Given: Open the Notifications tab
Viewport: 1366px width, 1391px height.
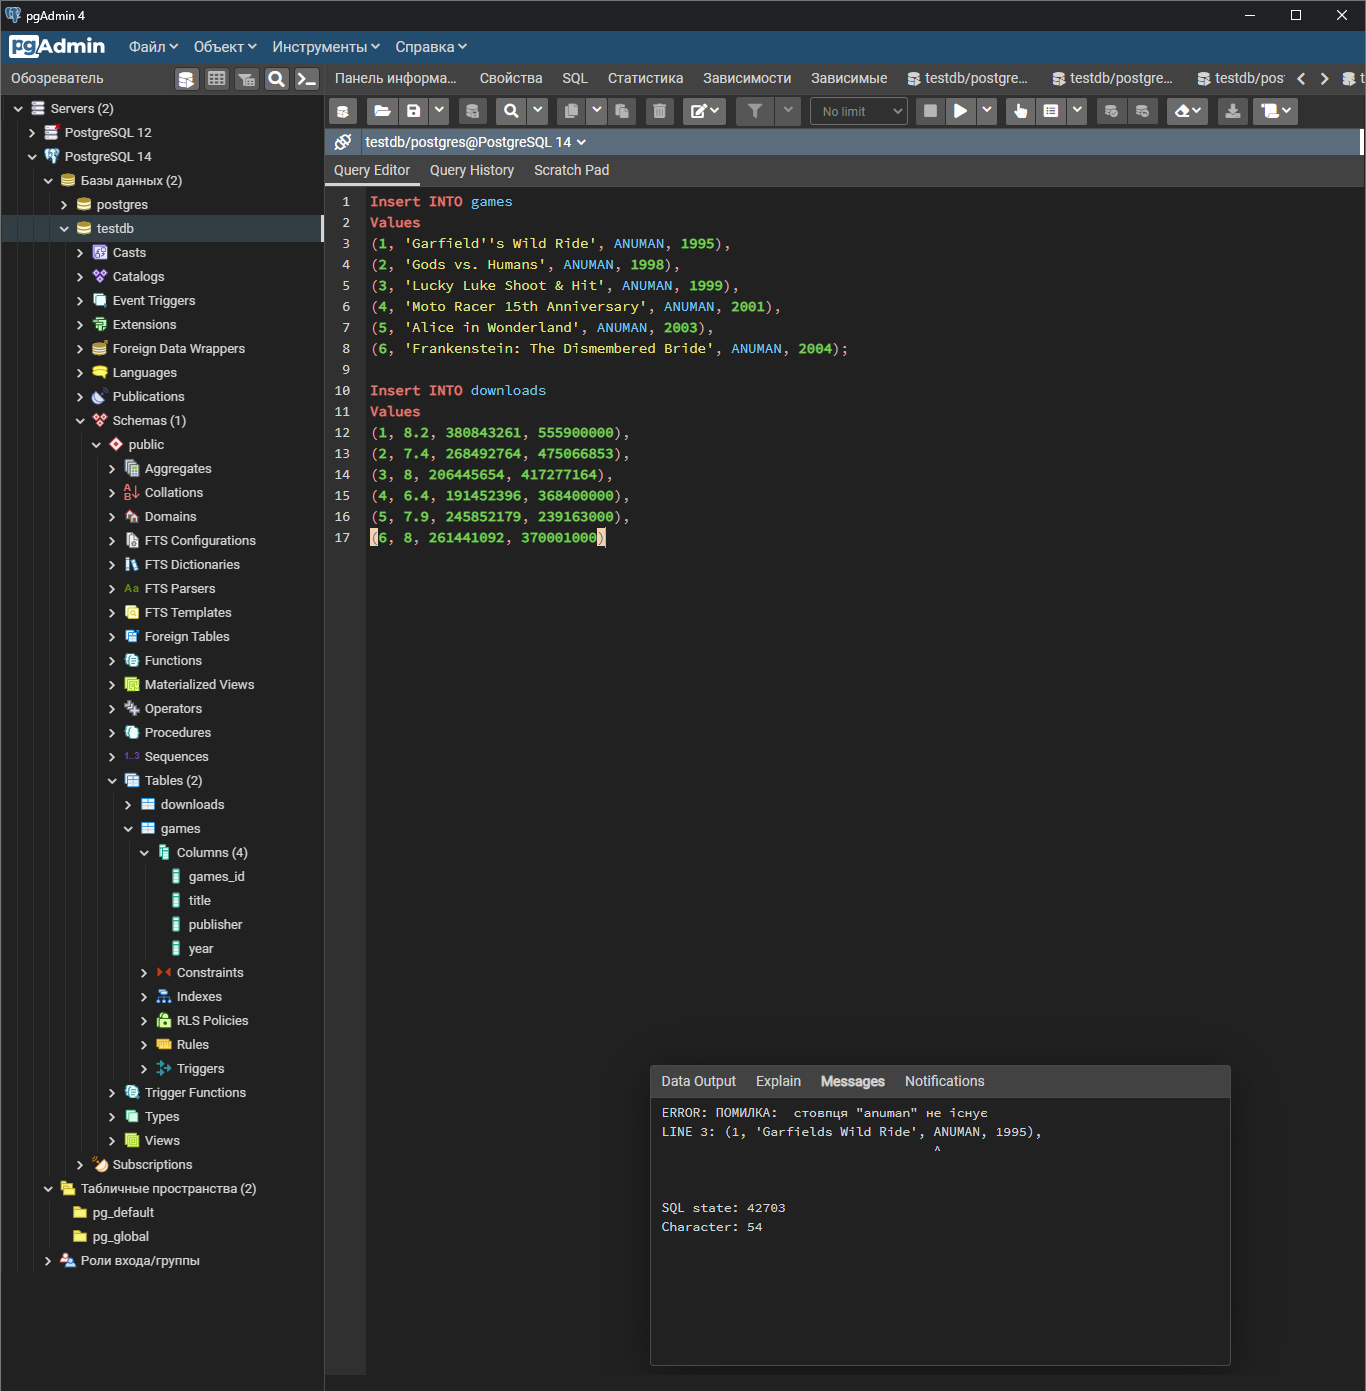Looking at the screenshot, I should point(944,1081).
